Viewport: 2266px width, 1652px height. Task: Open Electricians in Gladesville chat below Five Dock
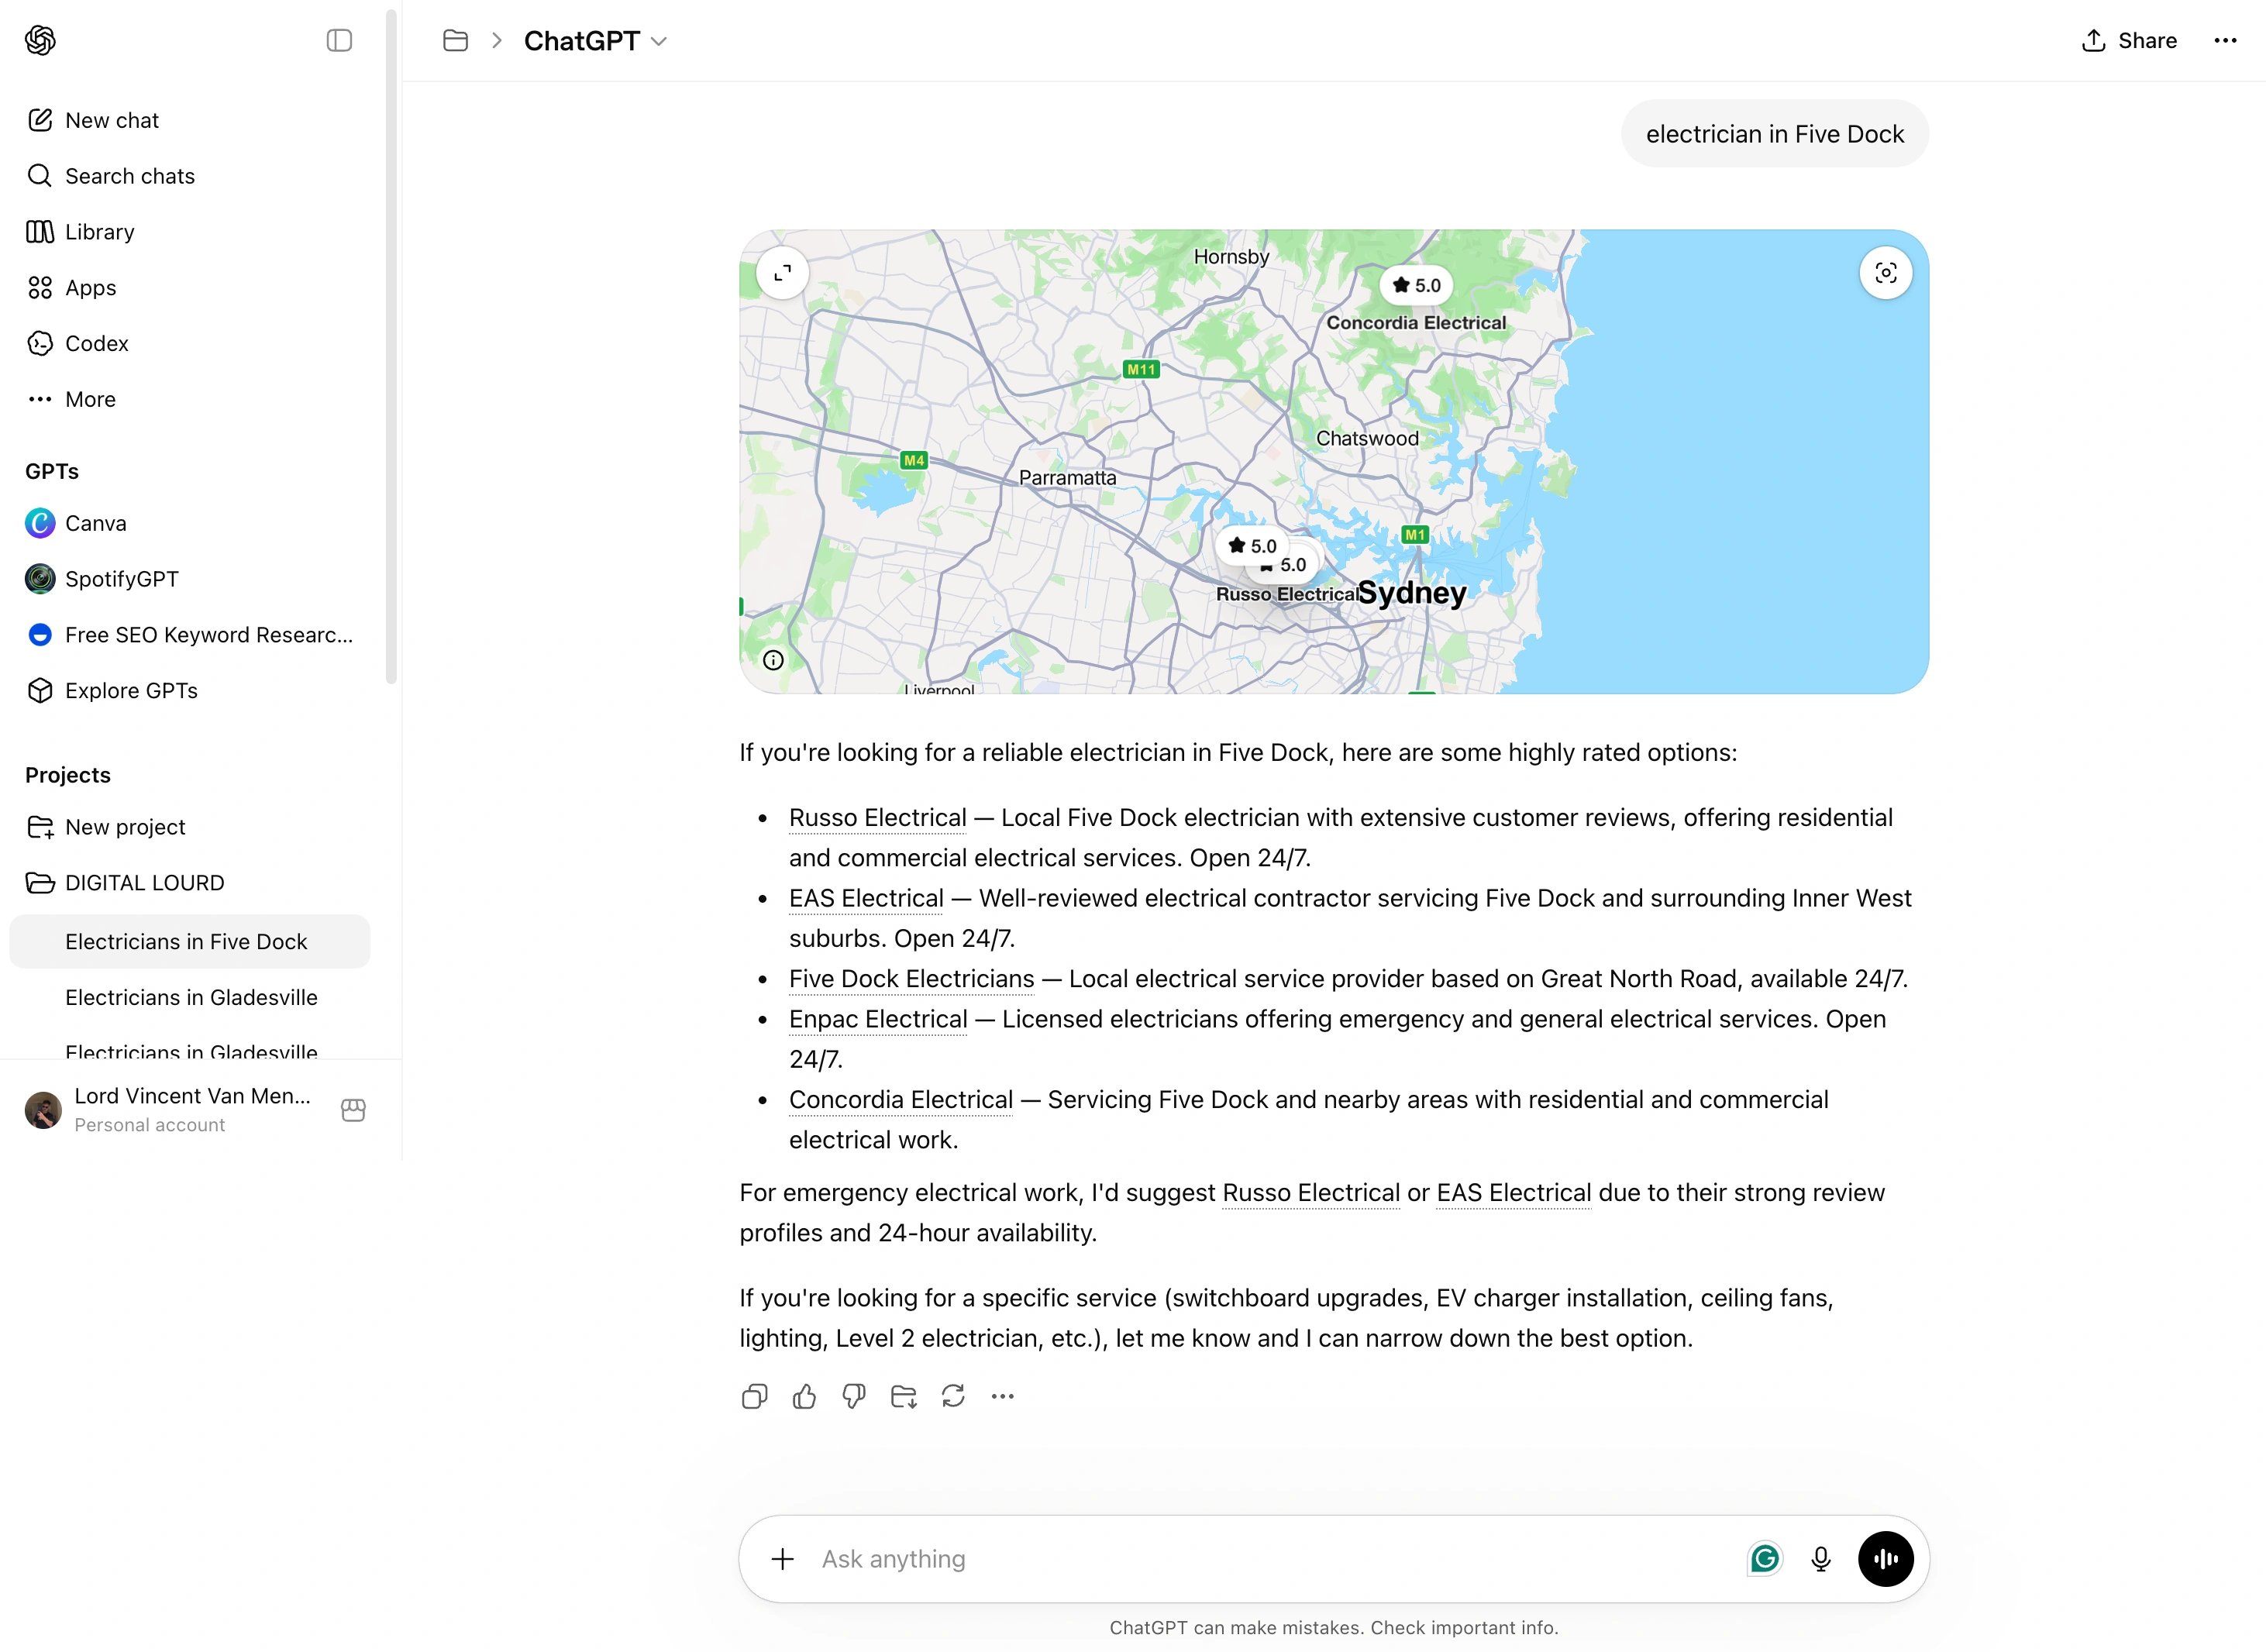click(190, 998)
